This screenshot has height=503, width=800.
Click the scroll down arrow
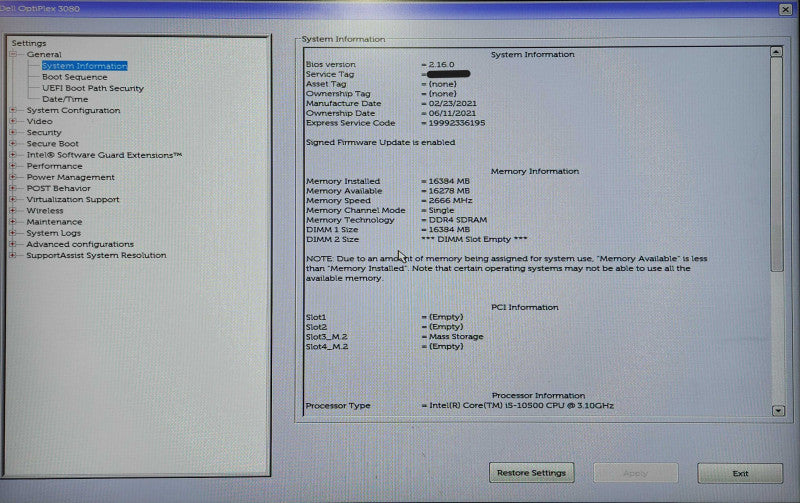click(x=778, y=411)
